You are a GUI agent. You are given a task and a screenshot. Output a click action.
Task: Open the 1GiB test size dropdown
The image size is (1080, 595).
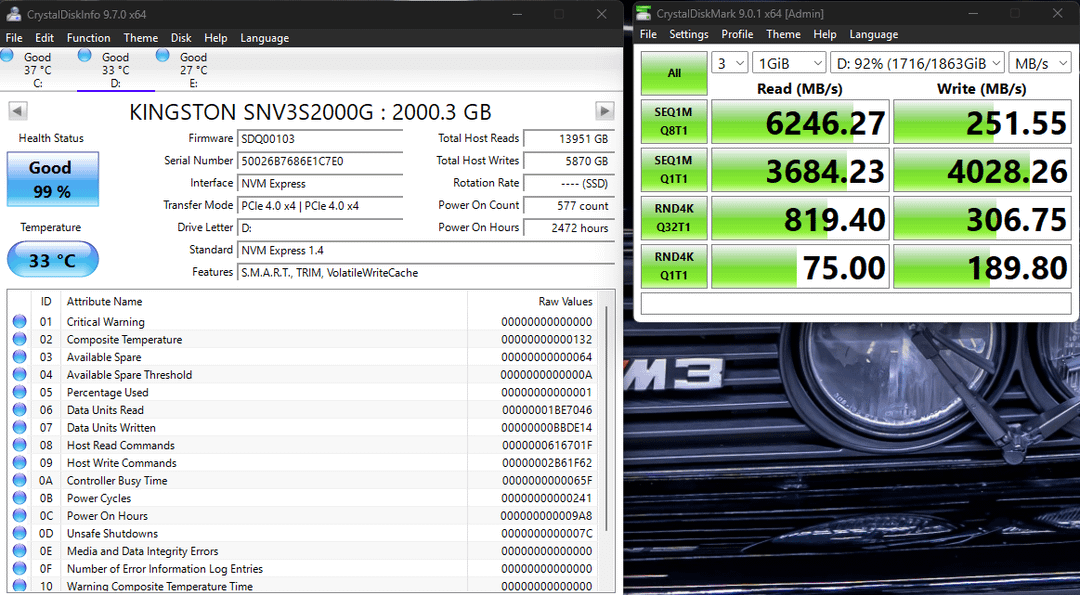pos(789,63)
